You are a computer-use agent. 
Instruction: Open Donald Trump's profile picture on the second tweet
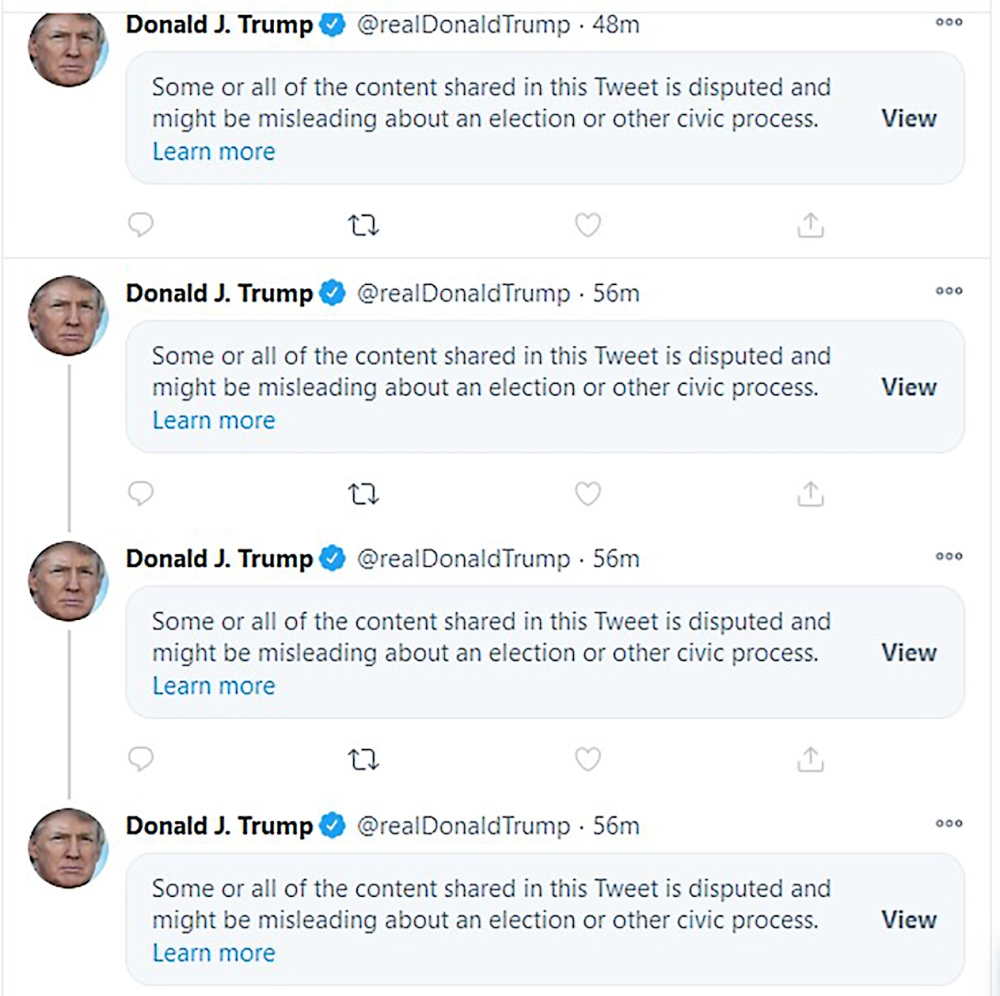(67, 313)
